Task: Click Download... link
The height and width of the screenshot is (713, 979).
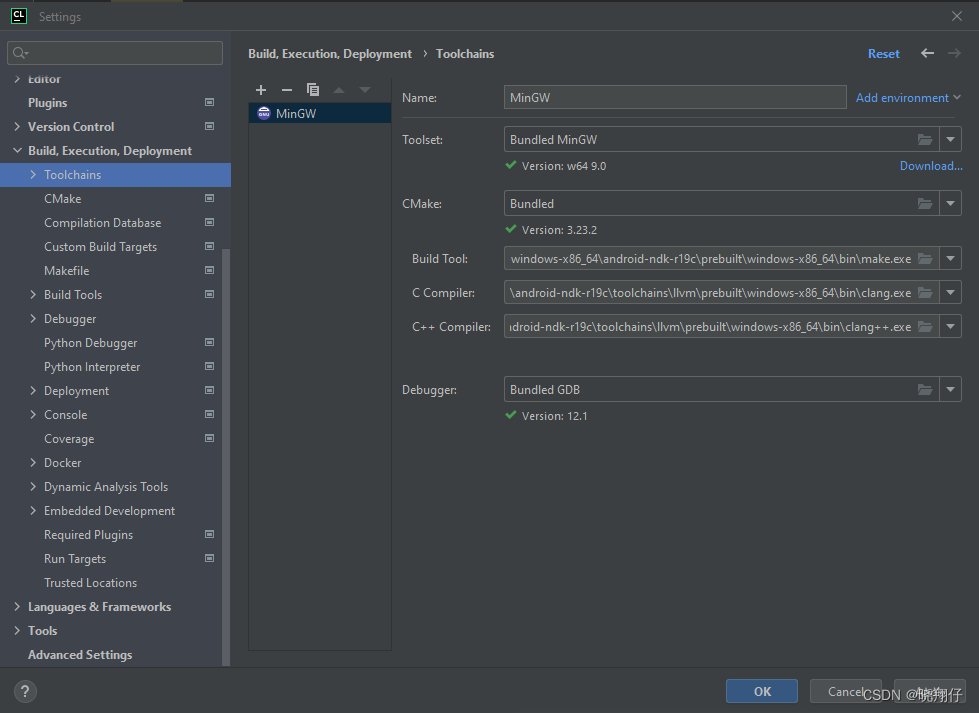Action: click(931, 165)
